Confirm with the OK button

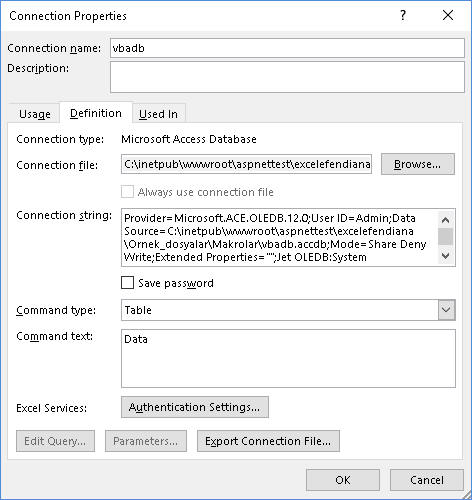(x=343, y=480)
